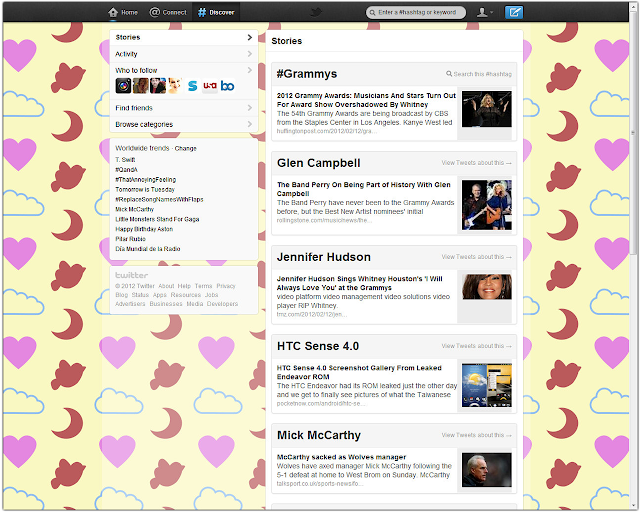Click Change next to Worldwide trends
This screenshot has height=512, width=640.
[x=186, y=148]
